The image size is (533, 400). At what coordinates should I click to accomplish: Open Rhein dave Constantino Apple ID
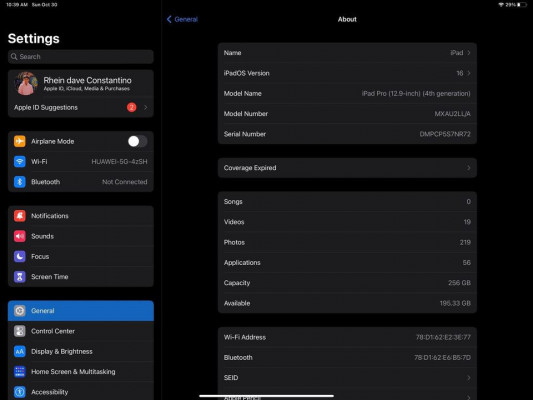pos(81,84)
